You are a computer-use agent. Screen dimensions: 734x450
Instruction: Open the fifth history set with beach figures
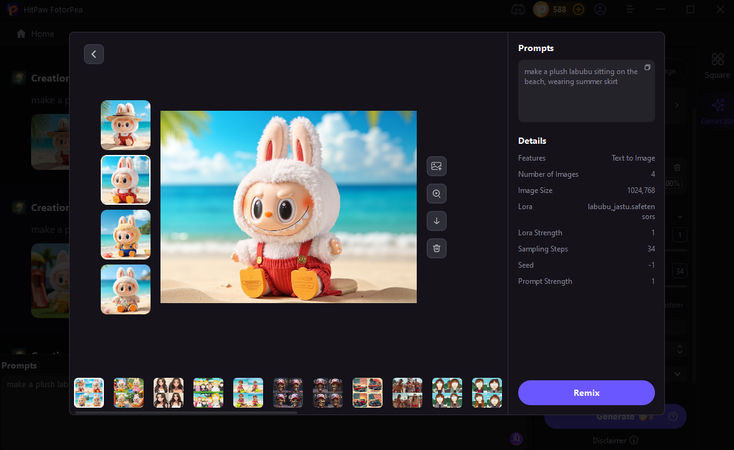248,392
